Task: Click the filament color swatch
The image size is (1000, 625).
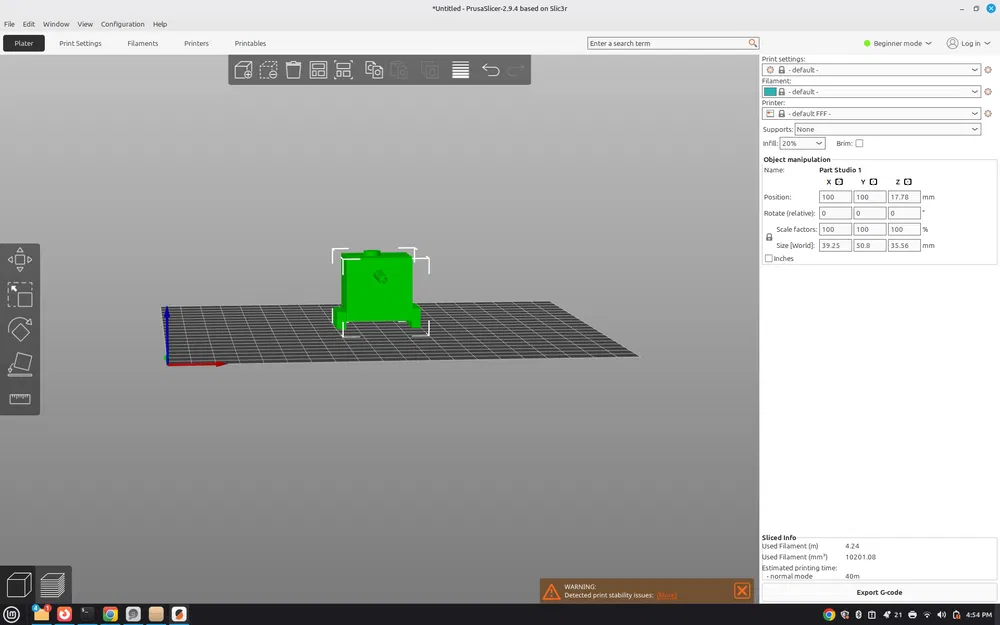Action: click(x=770, y=92)
